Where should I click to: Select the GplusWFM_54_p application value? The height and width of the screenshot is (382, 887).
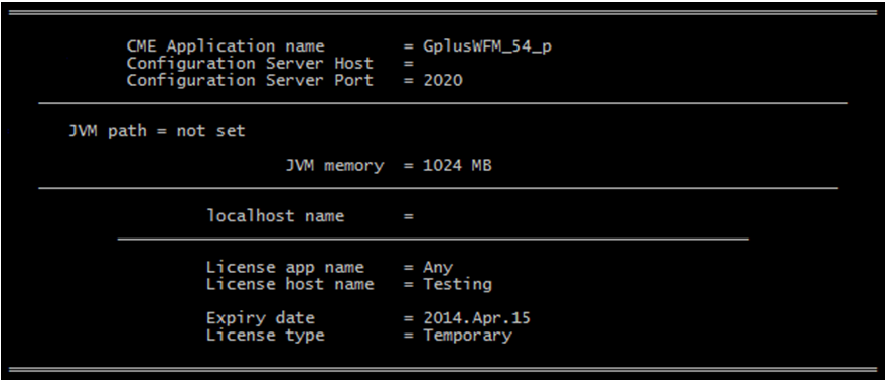[x=488, y=47]
